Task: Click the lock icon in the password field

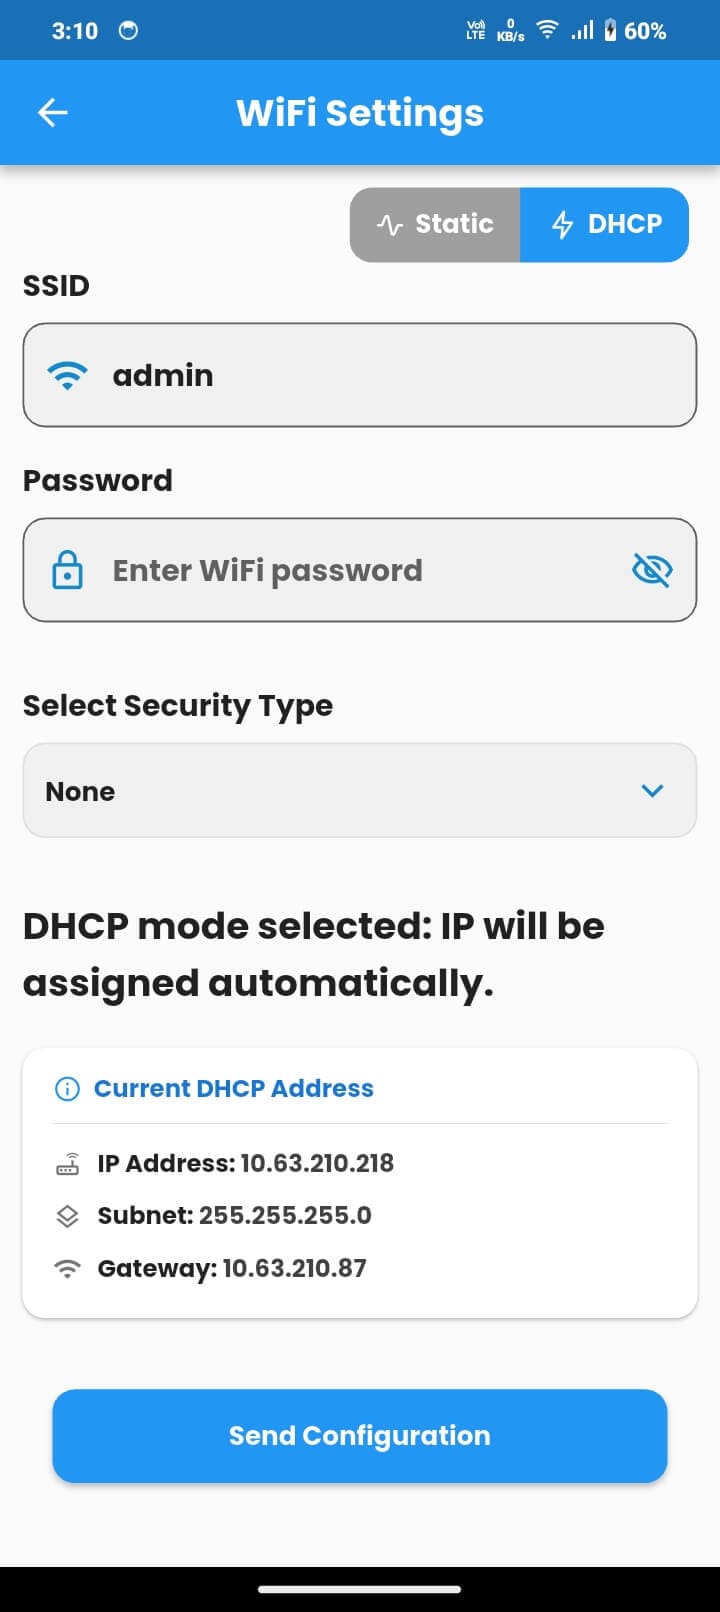Action: coord(66,570)
